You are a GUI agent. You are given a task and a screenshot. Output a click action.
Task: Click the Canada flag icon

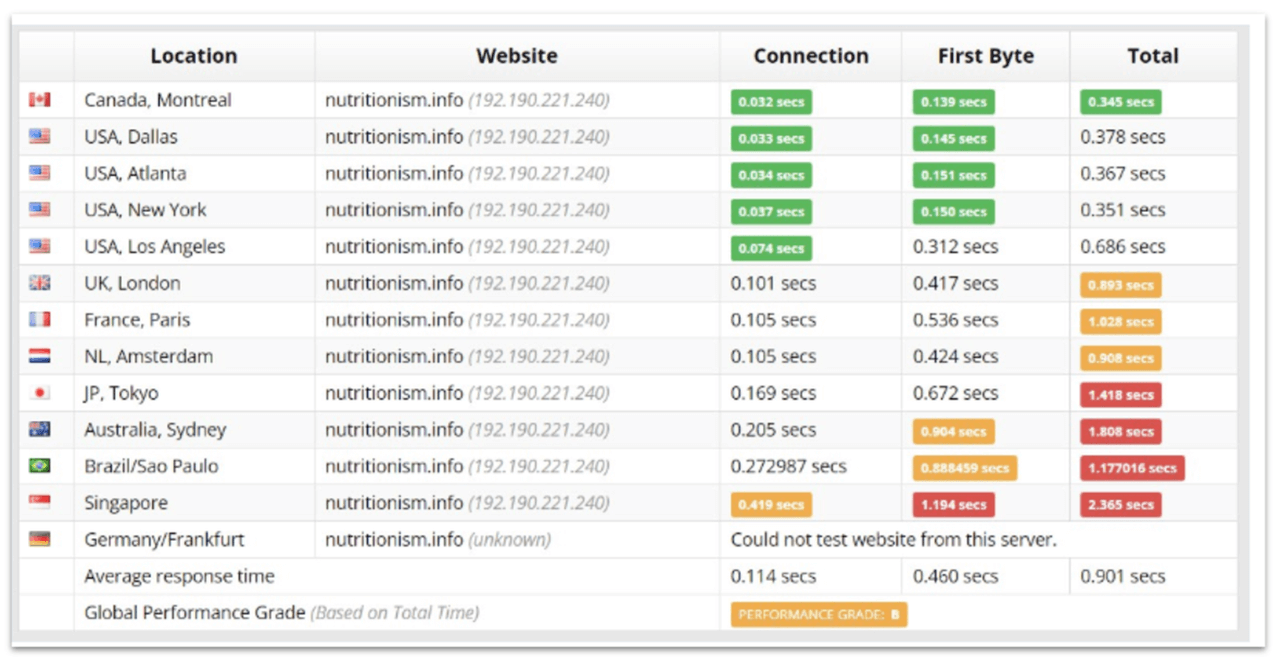40,100
